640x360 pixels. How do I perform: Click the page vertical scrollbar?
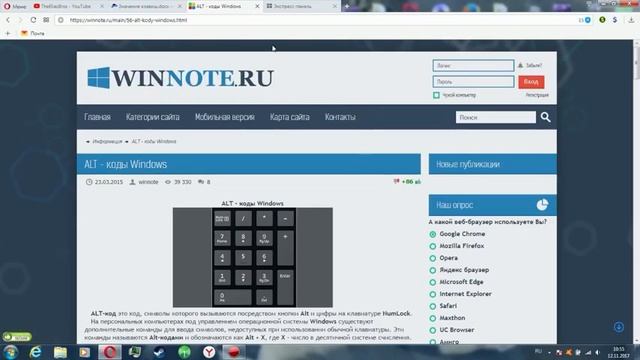click(x=637, y=192)
